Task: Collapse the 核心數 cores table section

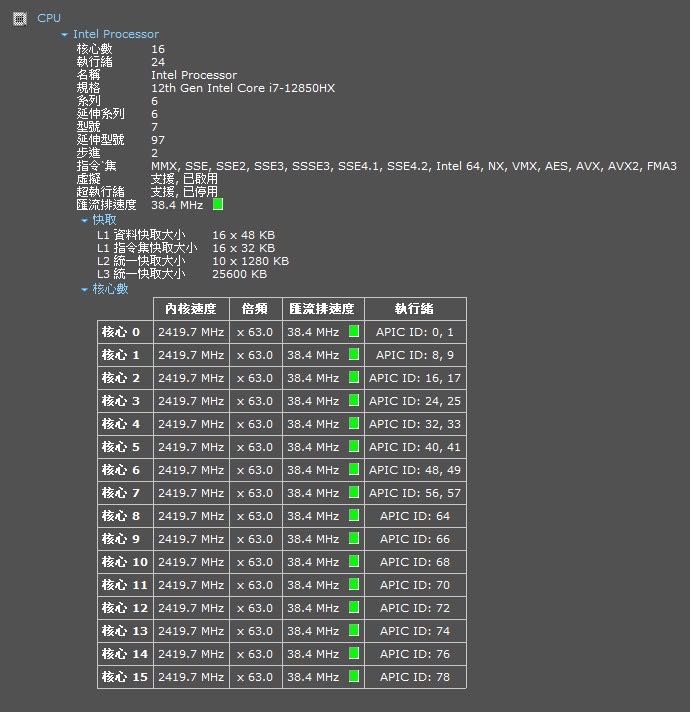Action: click(x=84, y=290)
